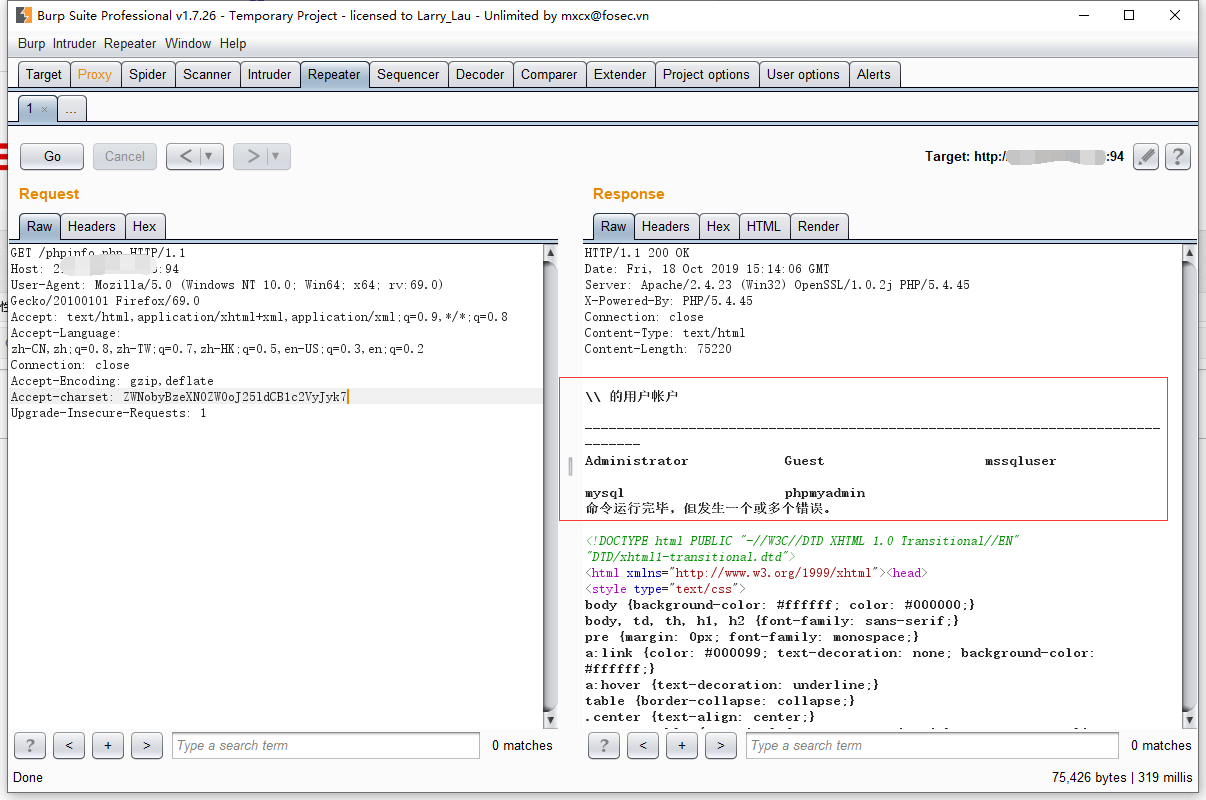Select response Raw view tab
Viewport: 1206px width, 800px height.
[614, 226]
